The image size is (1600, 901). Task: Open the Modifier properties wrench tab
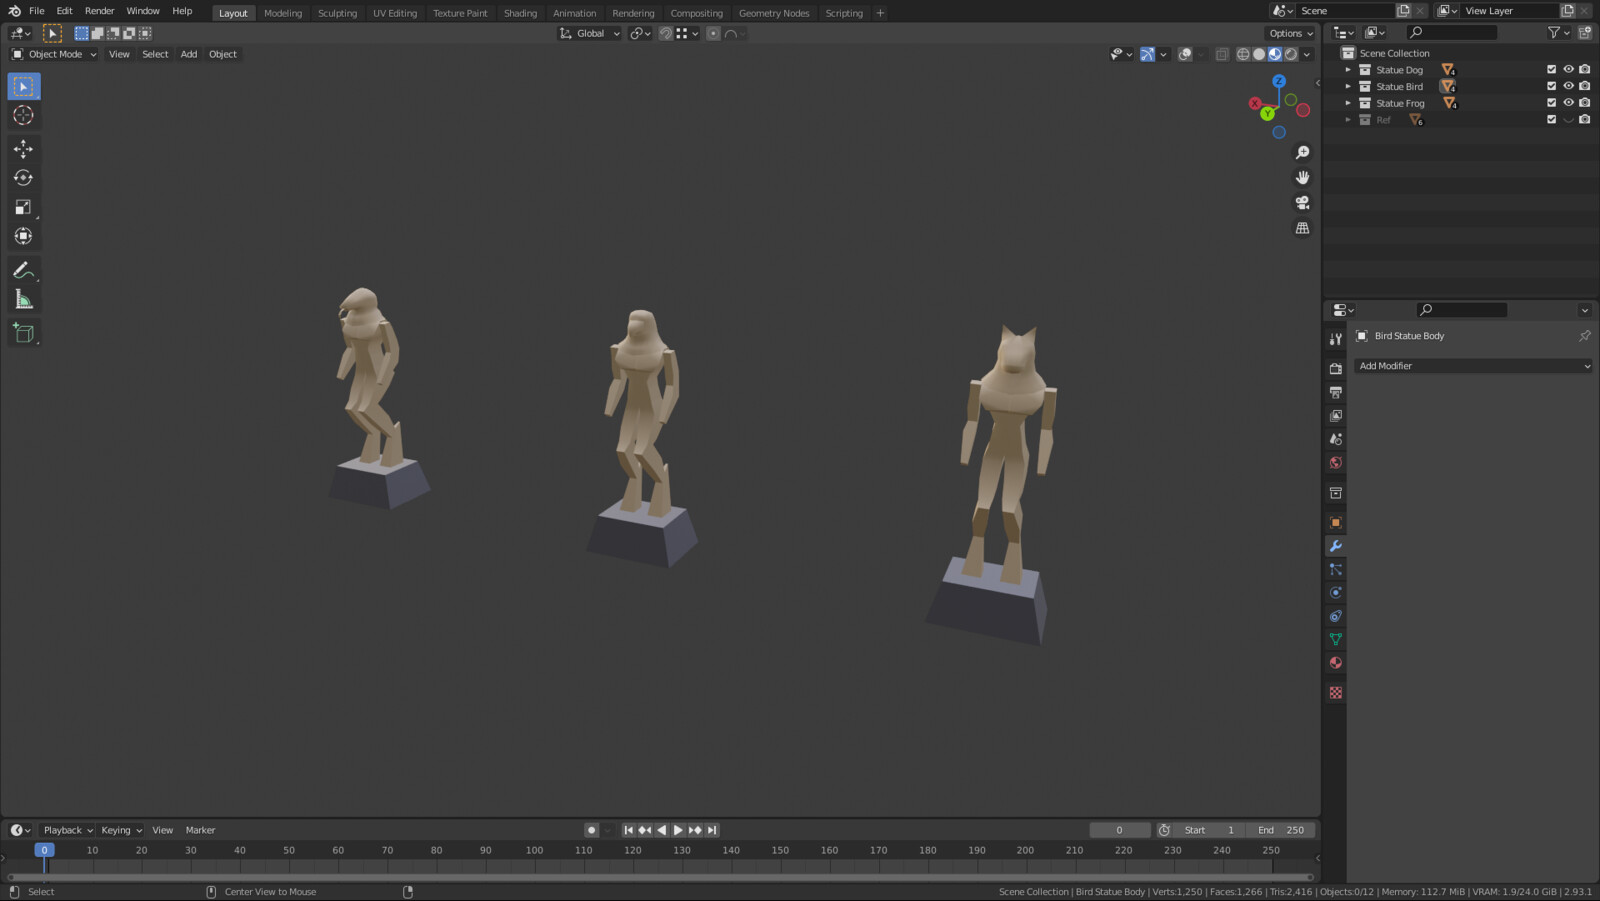(x=1336, y=546)
